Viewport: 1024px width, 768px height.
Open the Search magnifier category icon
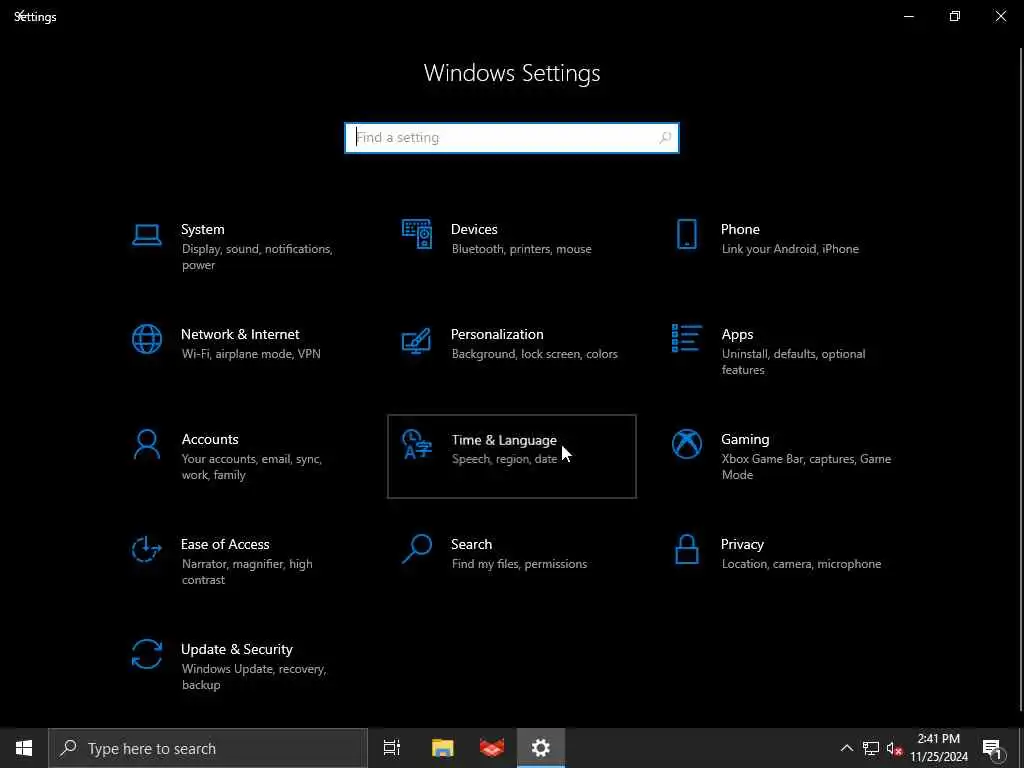click(417, 549)
